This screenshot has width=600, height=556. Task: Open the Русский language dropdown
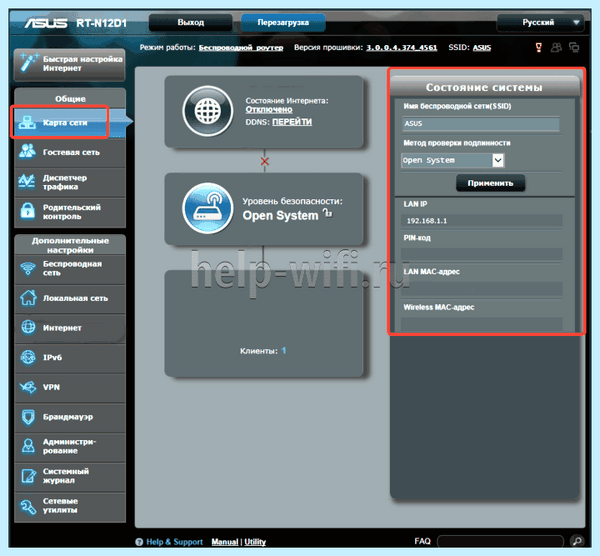540,23
